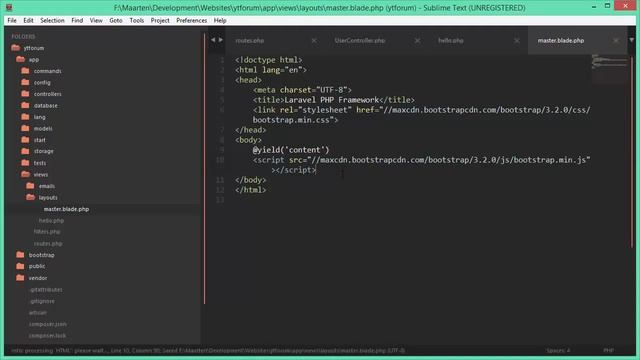Click the Sublime Text app icon in title bar
640x360 pixels.
9,7
